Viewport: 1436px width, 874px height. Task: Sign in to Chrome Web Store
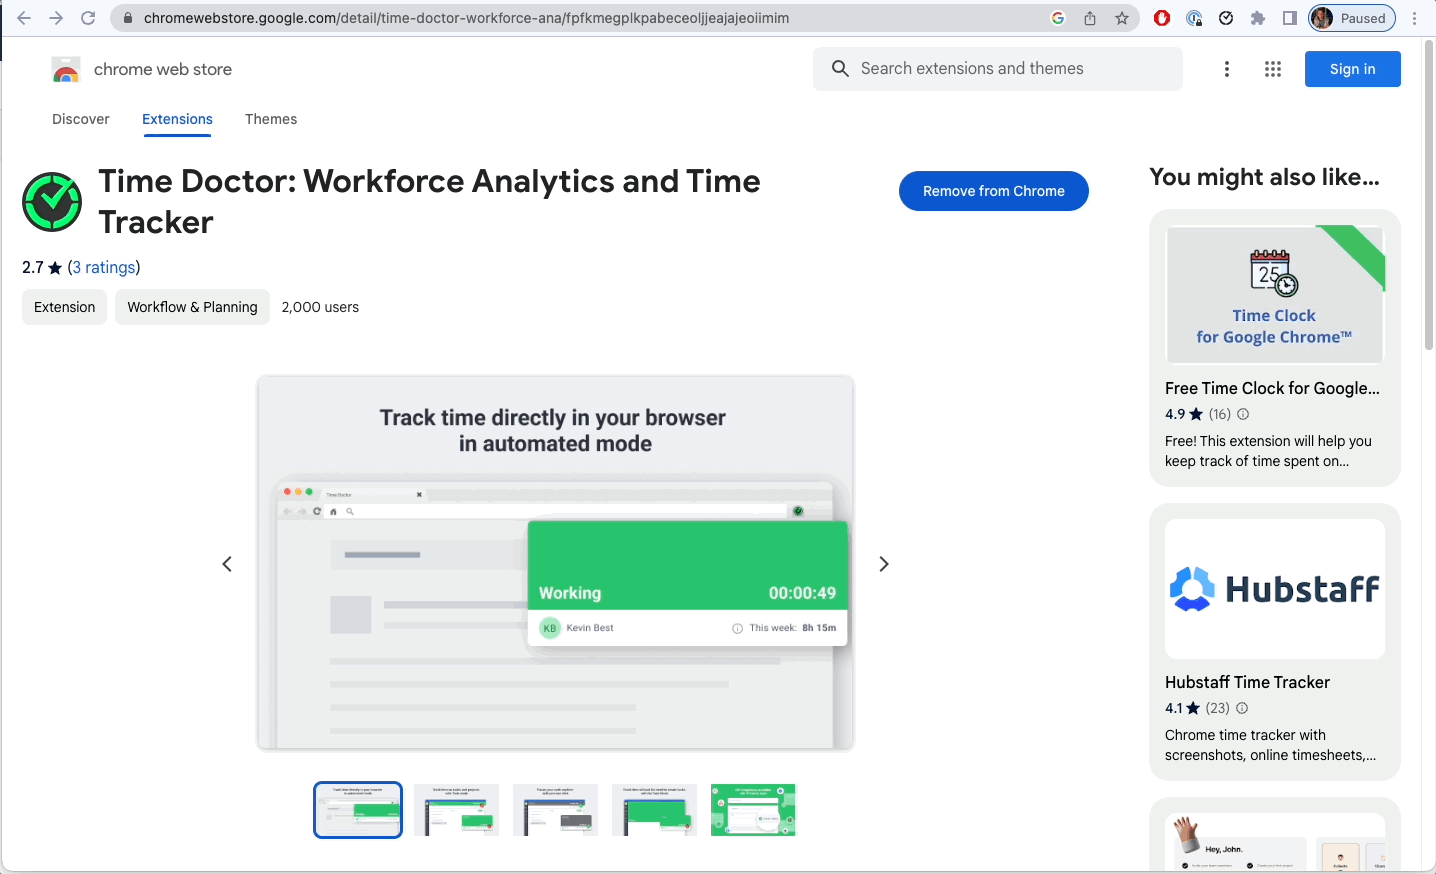point(1353,69)
